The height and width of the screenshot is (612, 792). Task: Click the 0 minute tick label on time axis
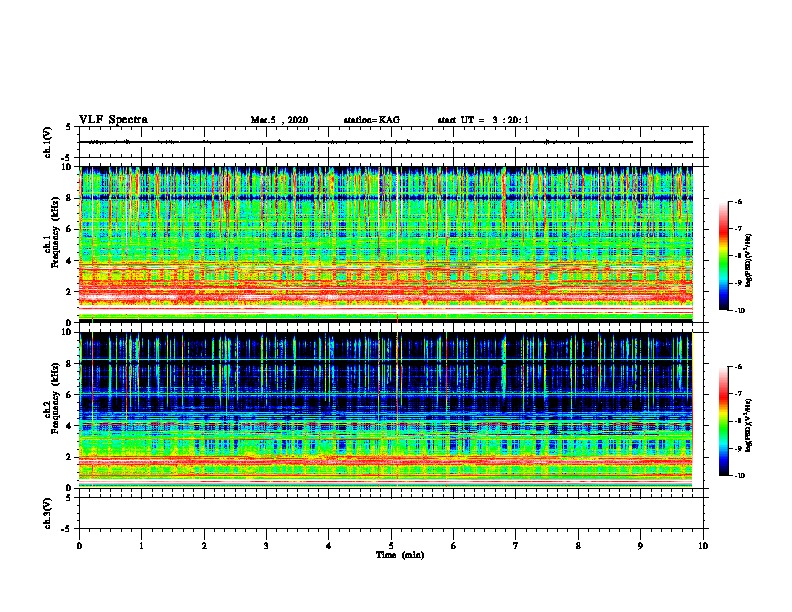pos(79,546)
